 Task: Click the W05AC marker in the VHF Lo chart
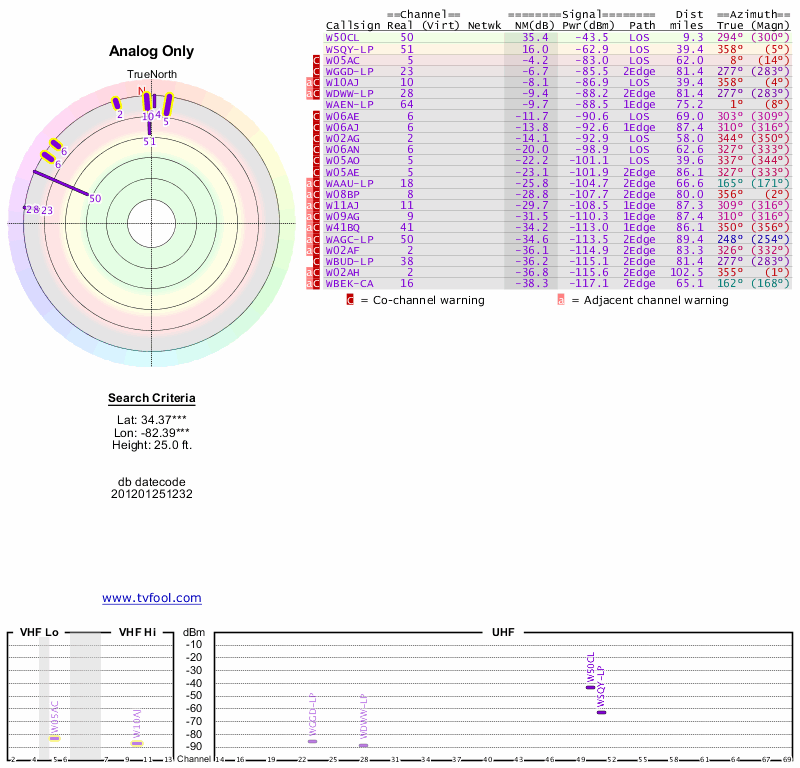pos(55,738)
